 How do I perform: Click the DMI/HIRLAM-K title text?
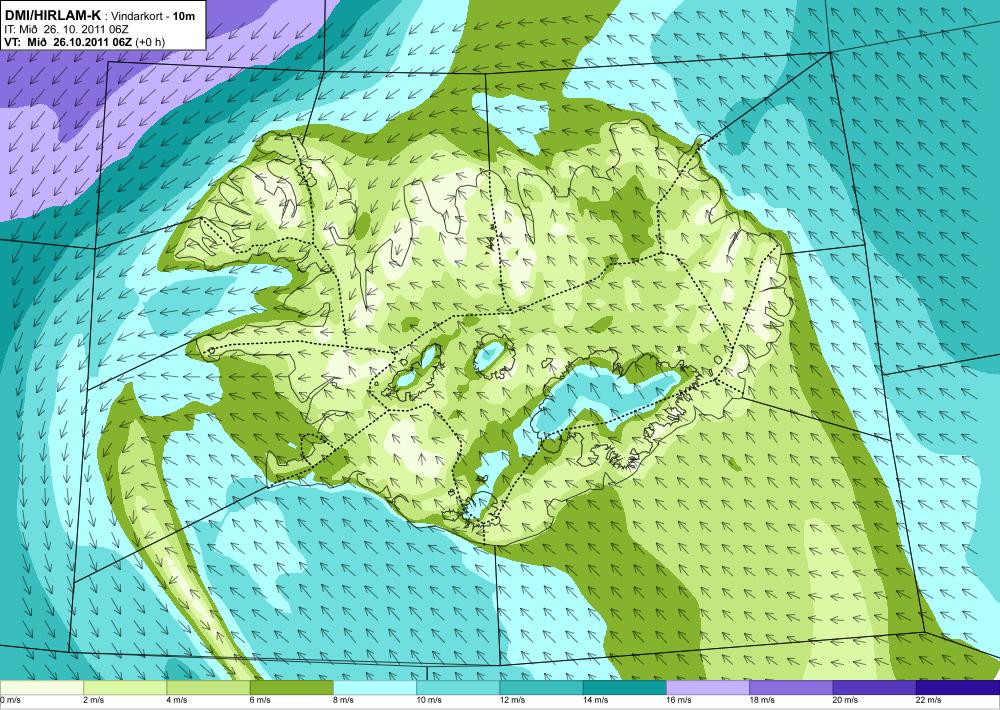pos(52,14)
